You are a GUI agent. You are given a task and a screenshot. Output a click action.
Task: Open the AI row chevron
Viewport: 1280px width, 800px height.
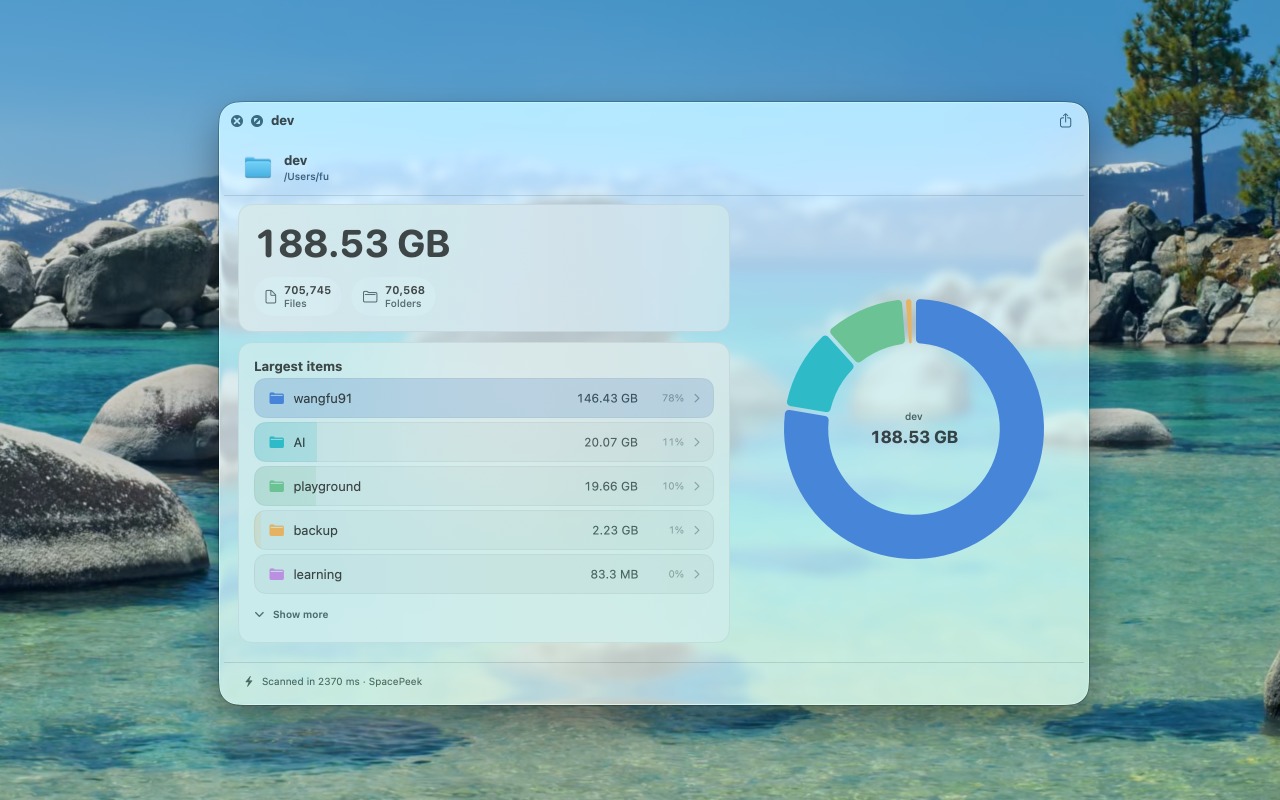tap(697, 442)
